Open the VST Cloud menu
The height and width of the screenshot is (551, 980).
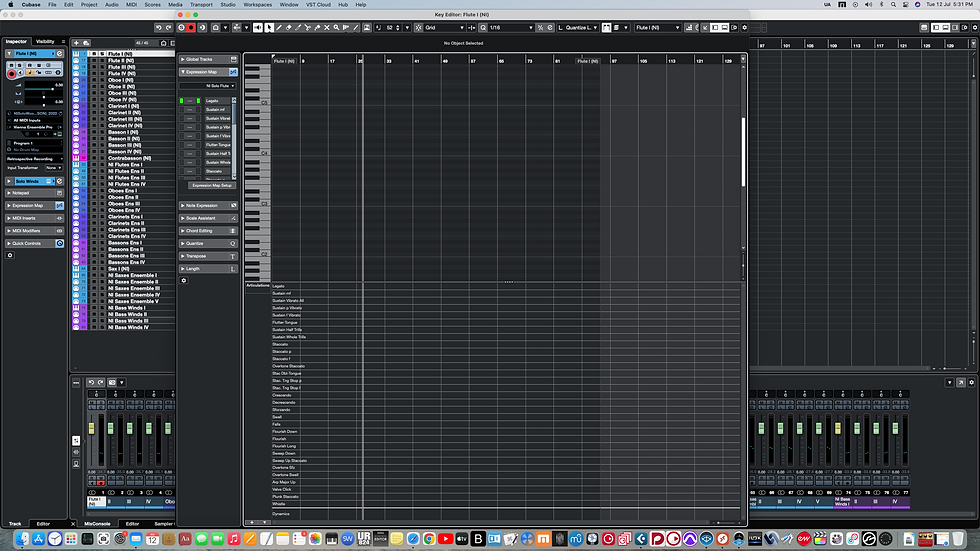click(318, 4)
